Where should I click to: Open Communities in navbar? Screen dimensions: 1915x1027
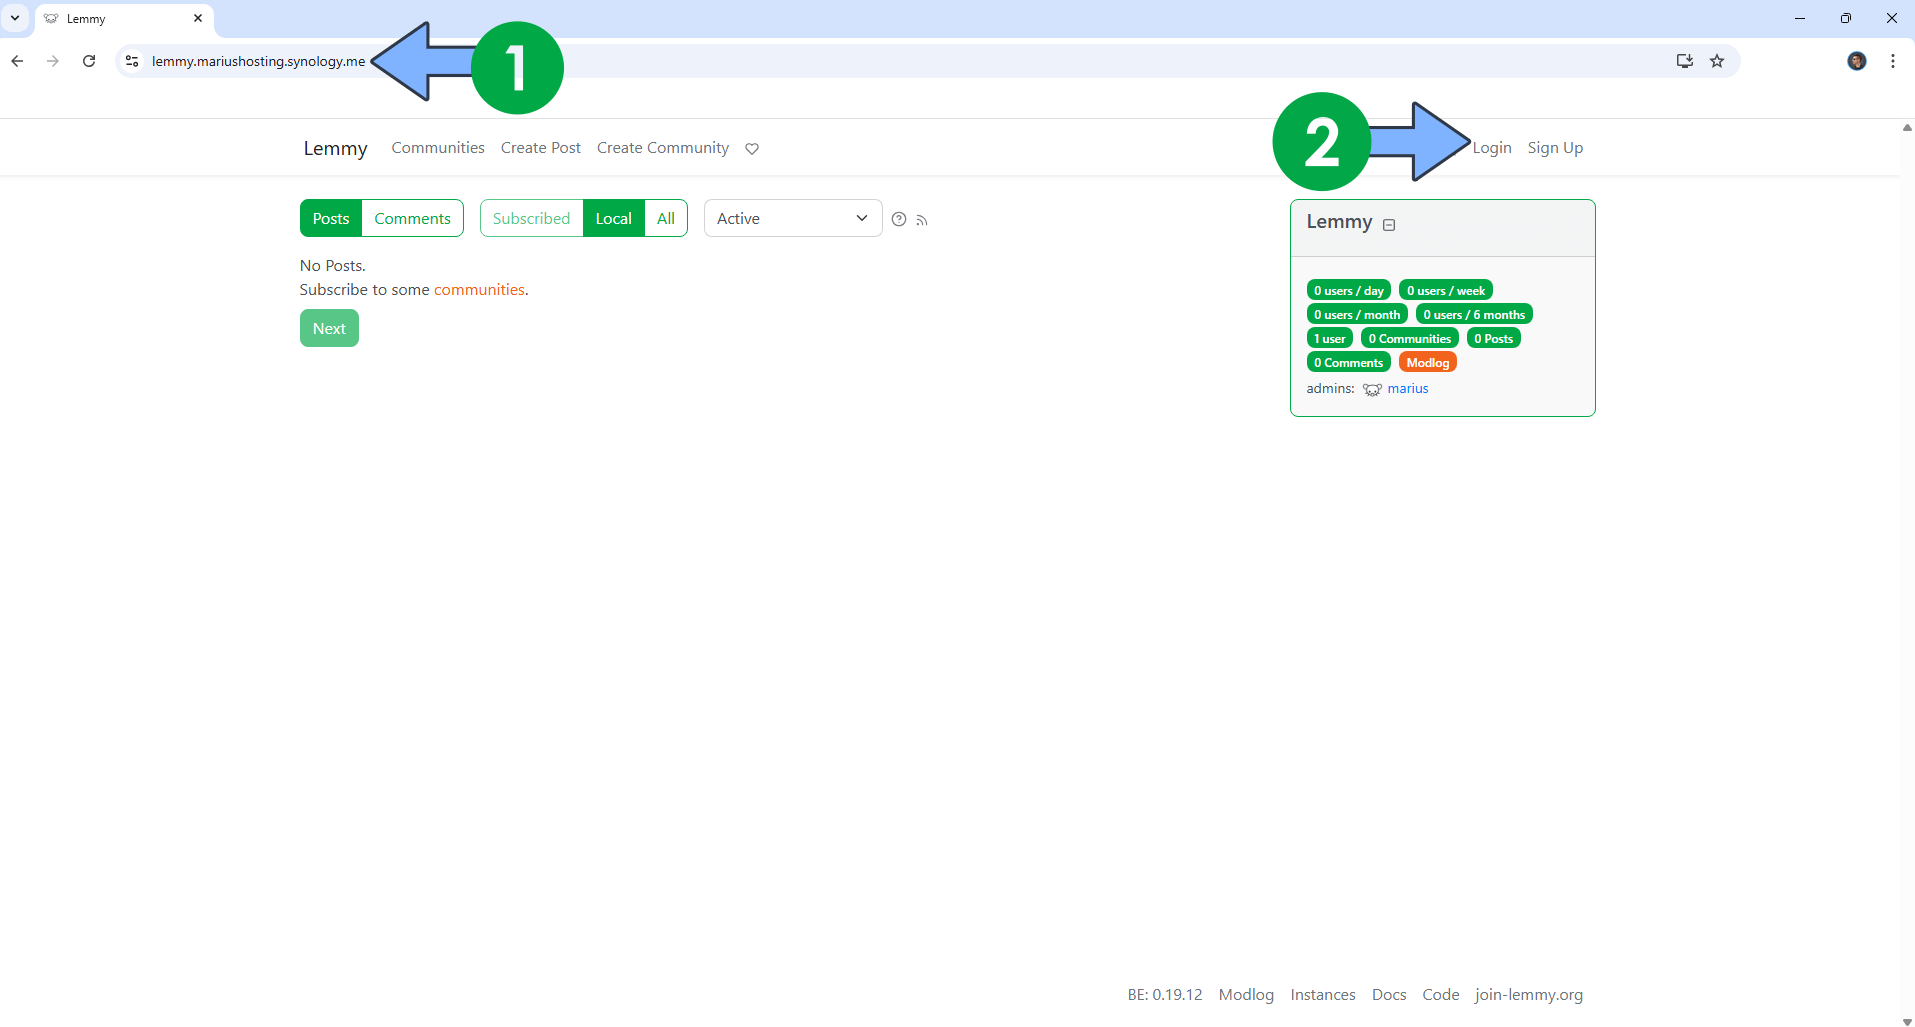[438, 148]
